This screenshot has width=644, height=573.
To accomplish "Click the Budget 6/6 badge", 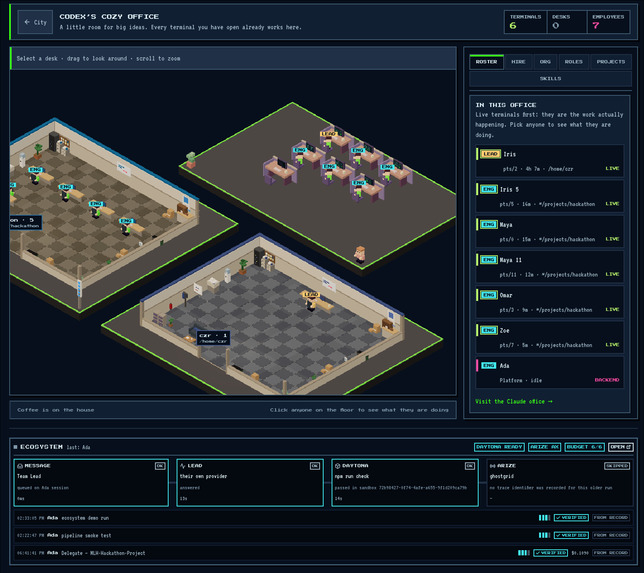I will (584, 447).
